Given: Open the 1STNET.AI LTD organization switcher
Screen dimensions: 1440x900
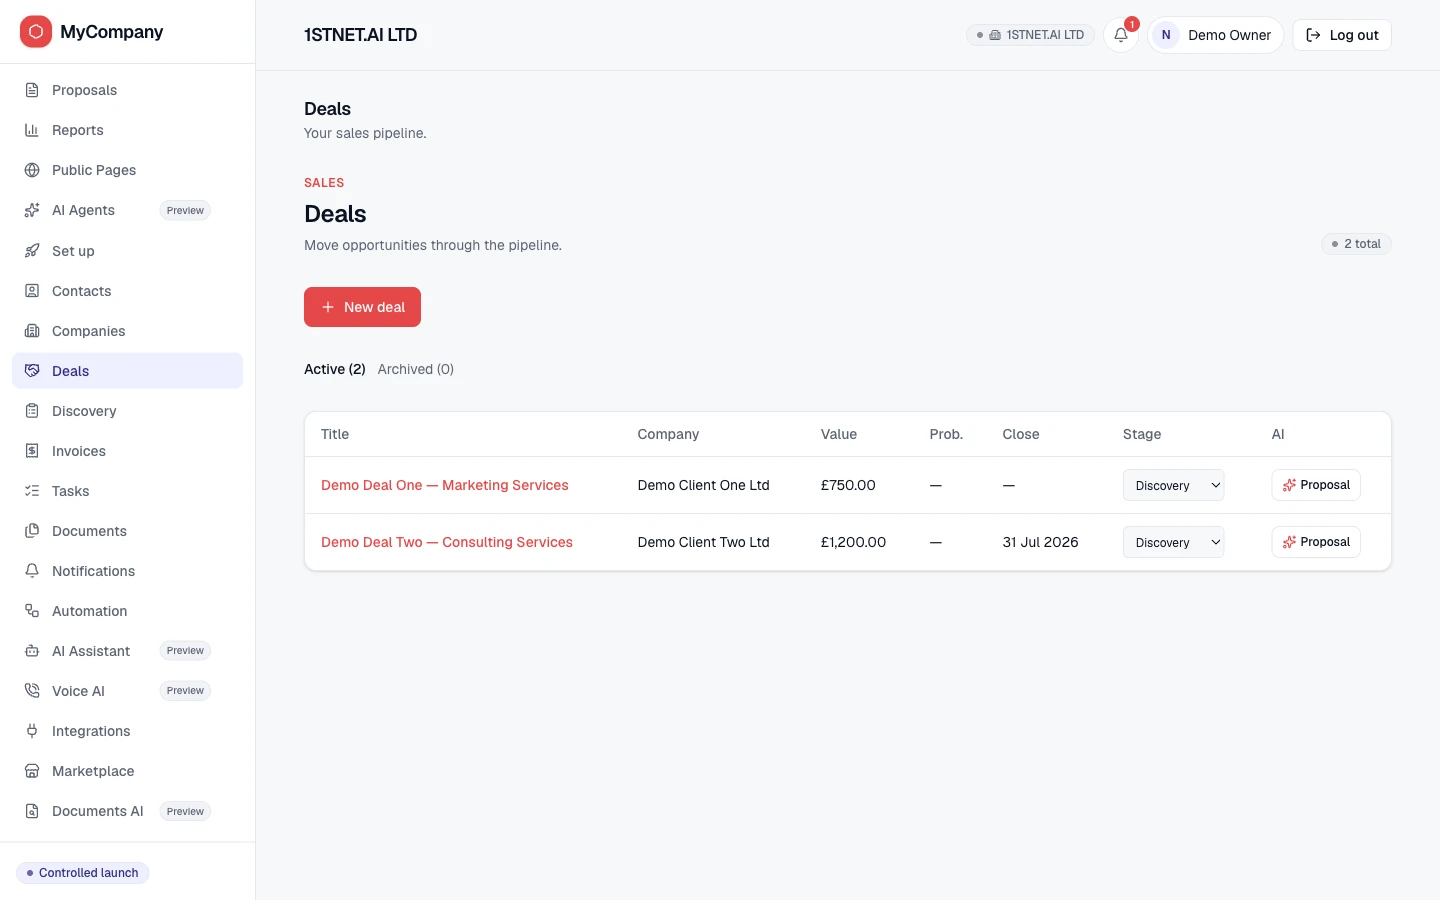Looking at the screenshot, I should pos(1030,35).
